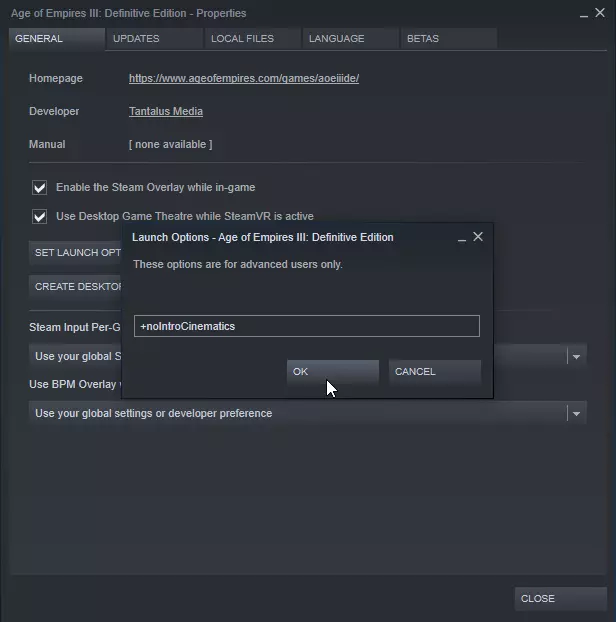616x622 pixels.
Task: Toggle Enable the Steam Overlay checkbox
Action: [39, 187]
